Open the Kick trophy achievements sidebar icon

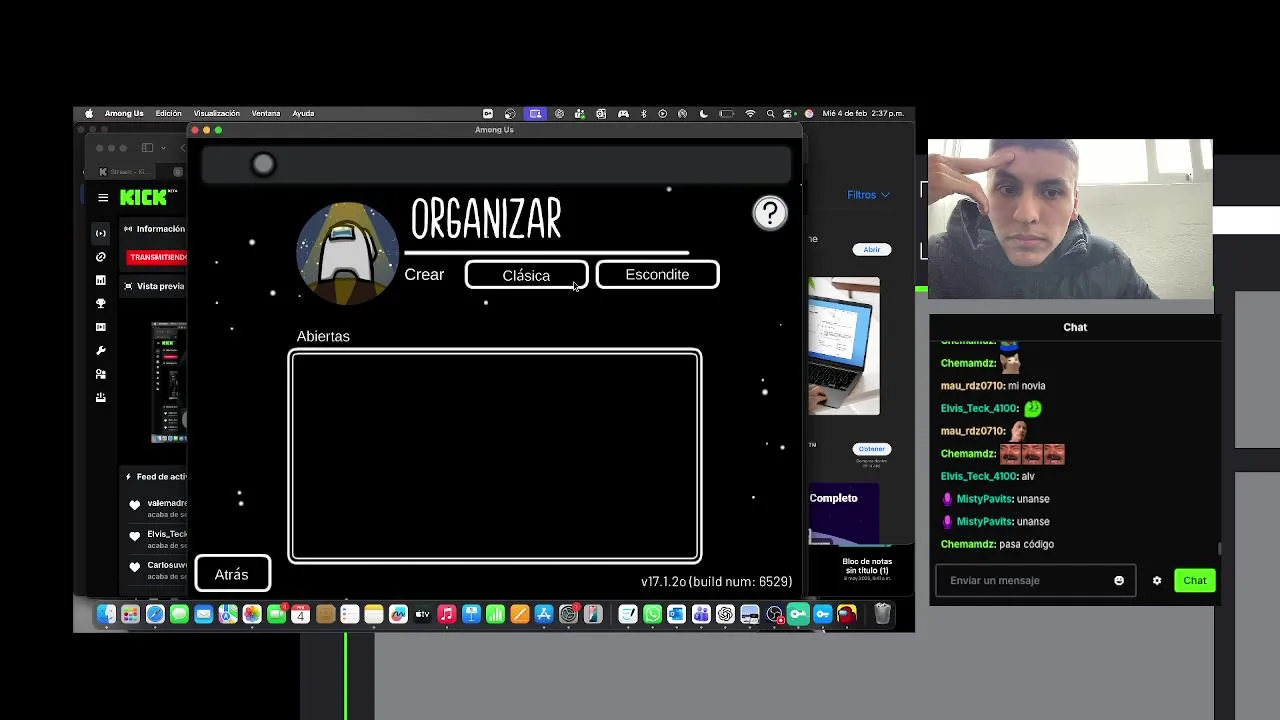tap(101, 303)
